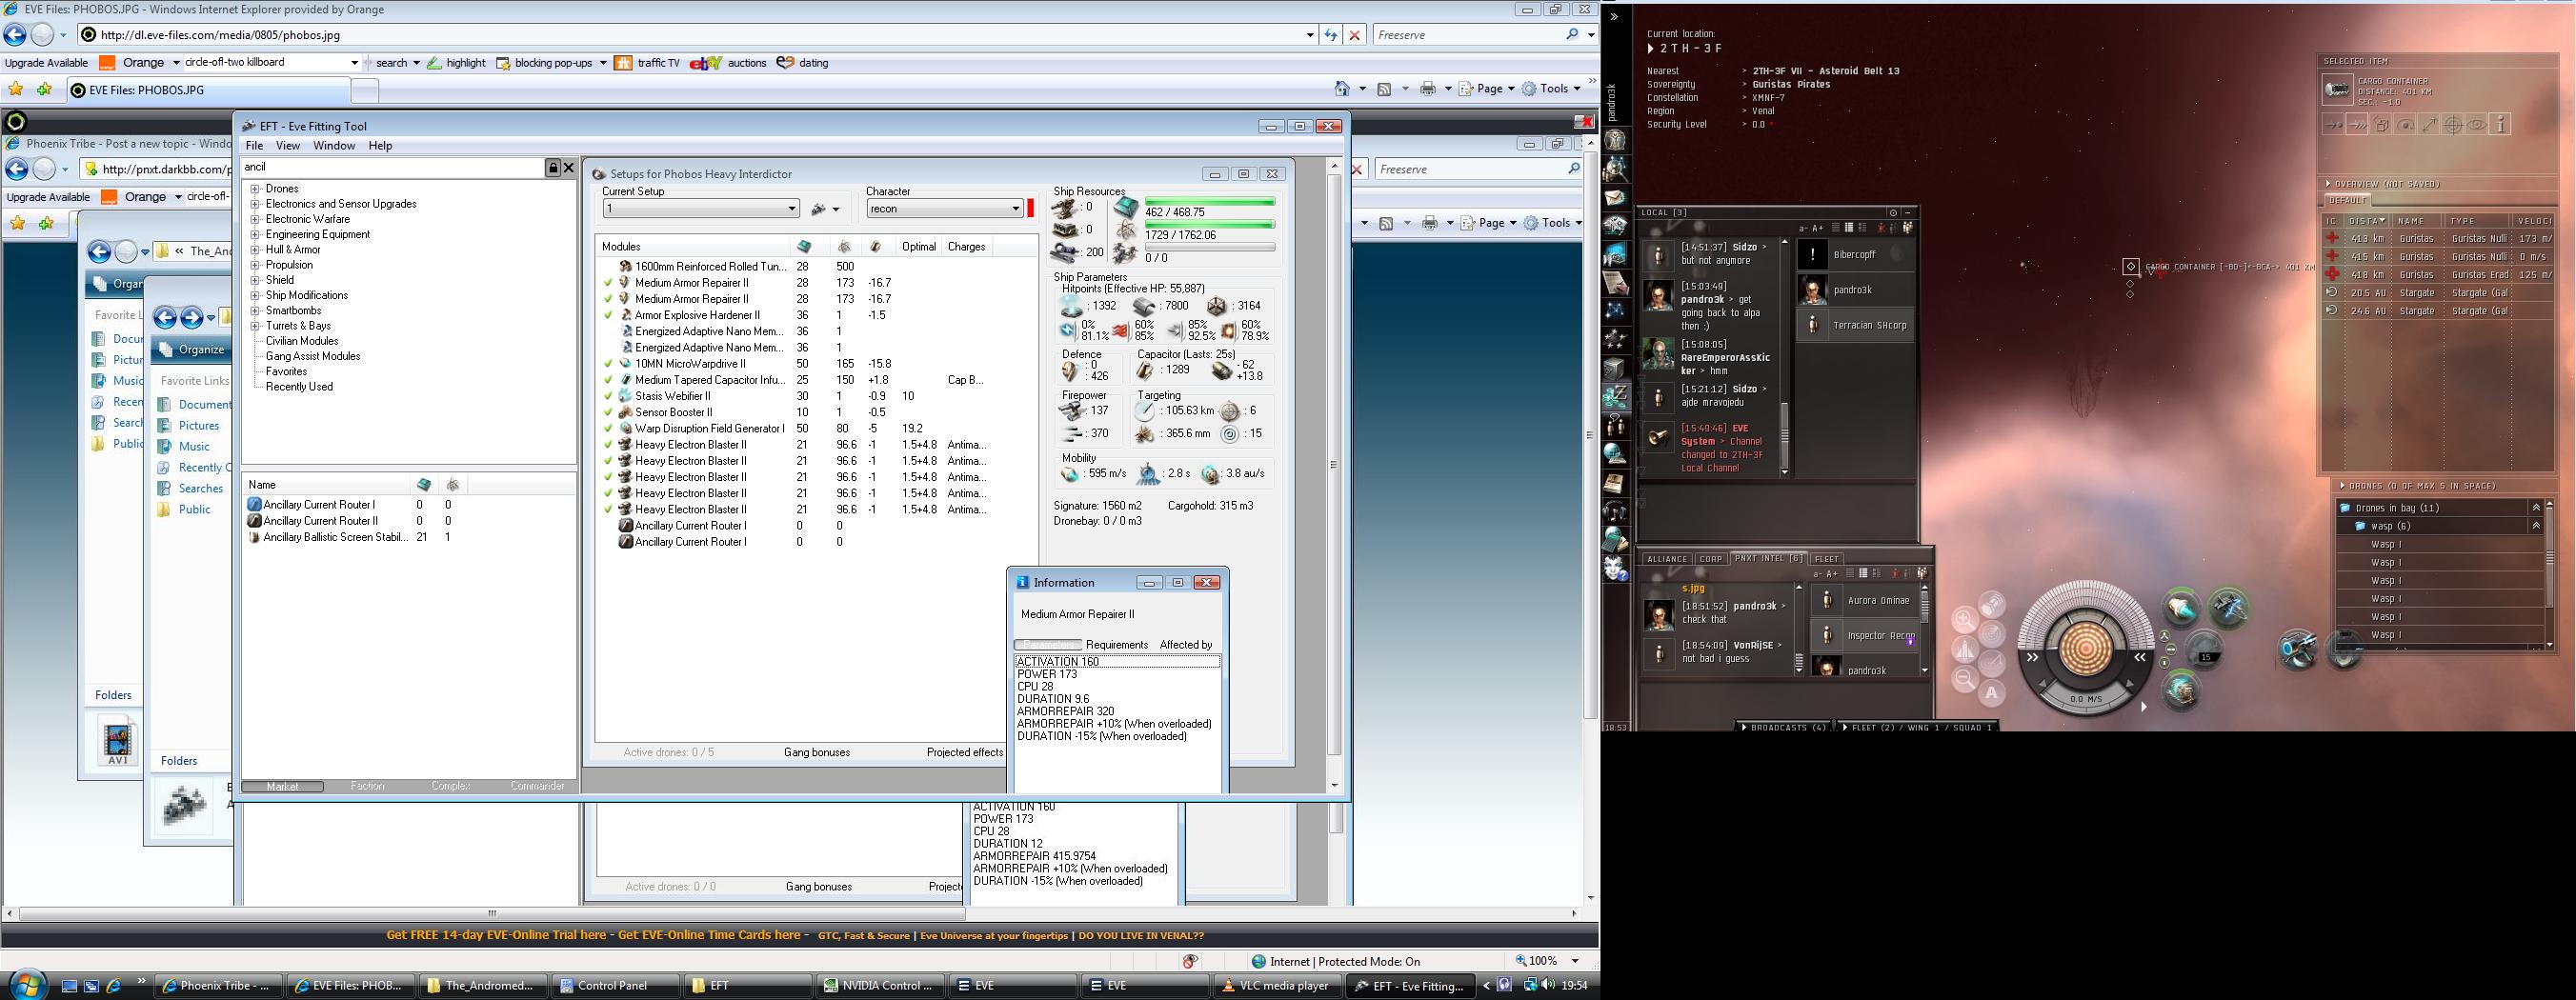Click Show Info icon in Selected Item panel
The width and height of the screenshot is (2576, 1000).
click(x=2500, y=125)
